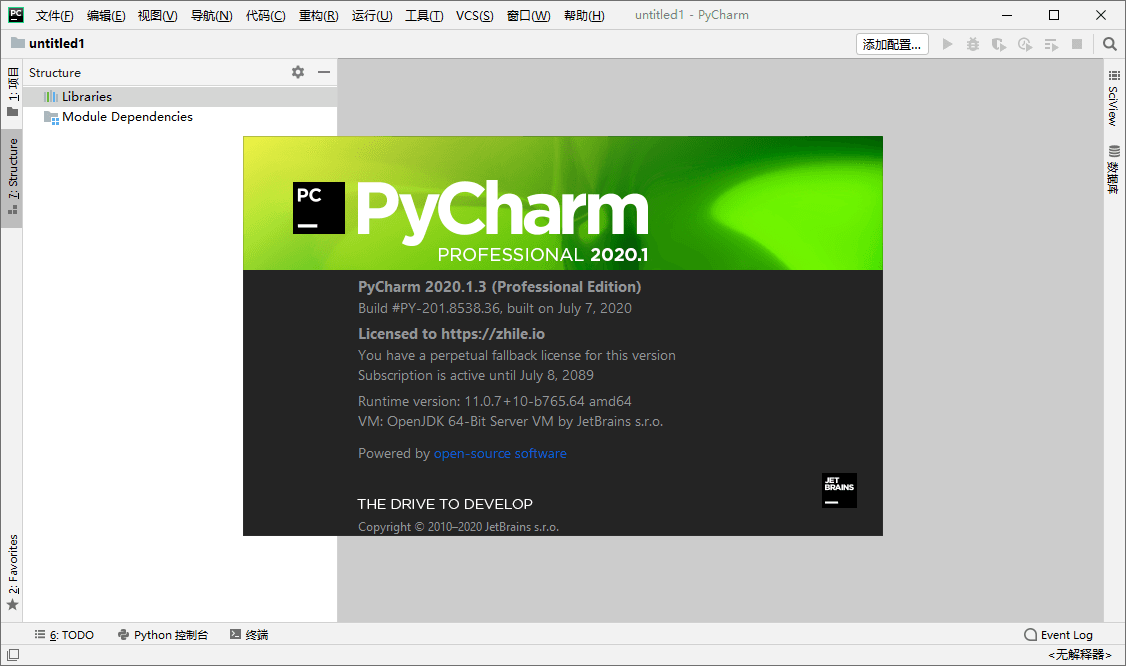Toggle the 1: 项目 tool window tab
Screen dimensions: 1126x666
[x=12, y=92]
